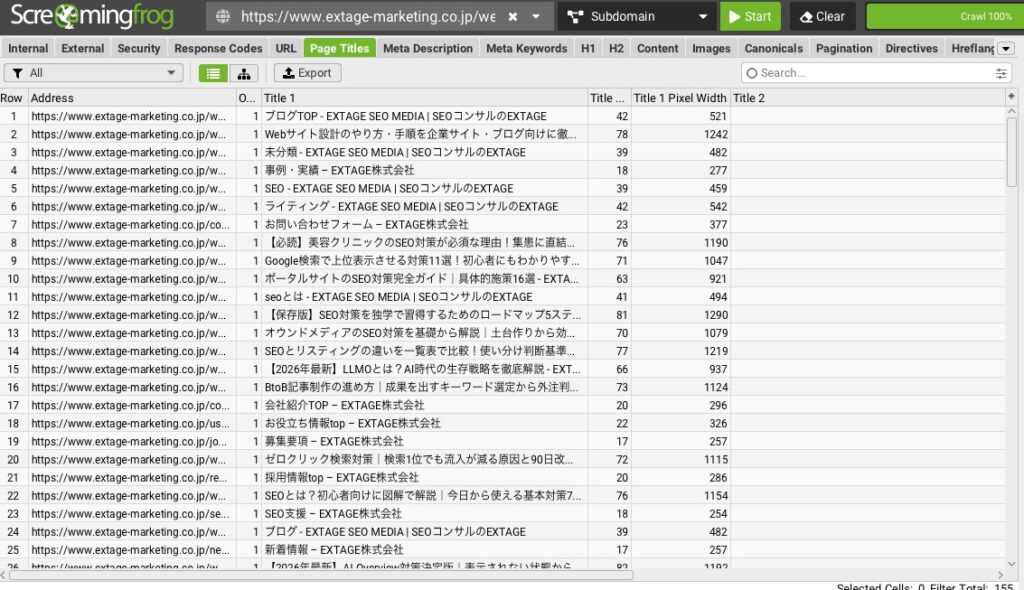
Task: Clear the URL with the X icon
Action: [513, 17]
